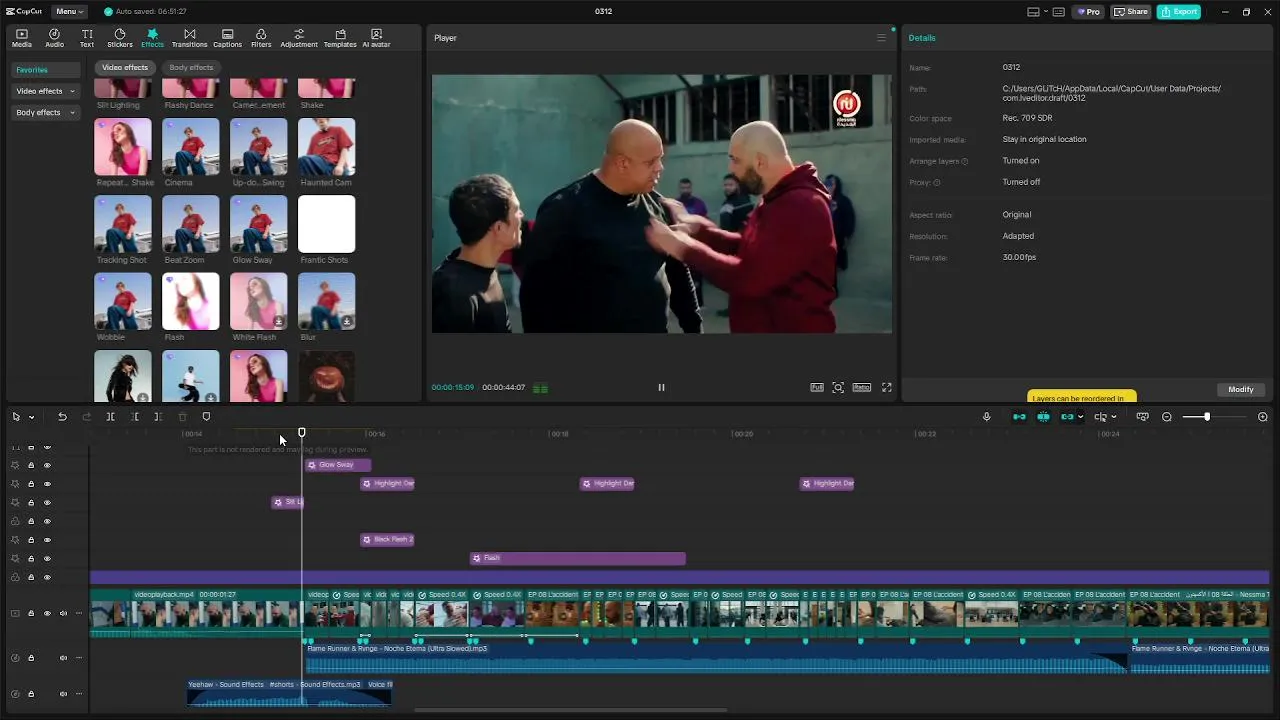The image size is (1280, 720).
Task: Hide the Glow Sway effect track
Action: (x=47, y=465)
